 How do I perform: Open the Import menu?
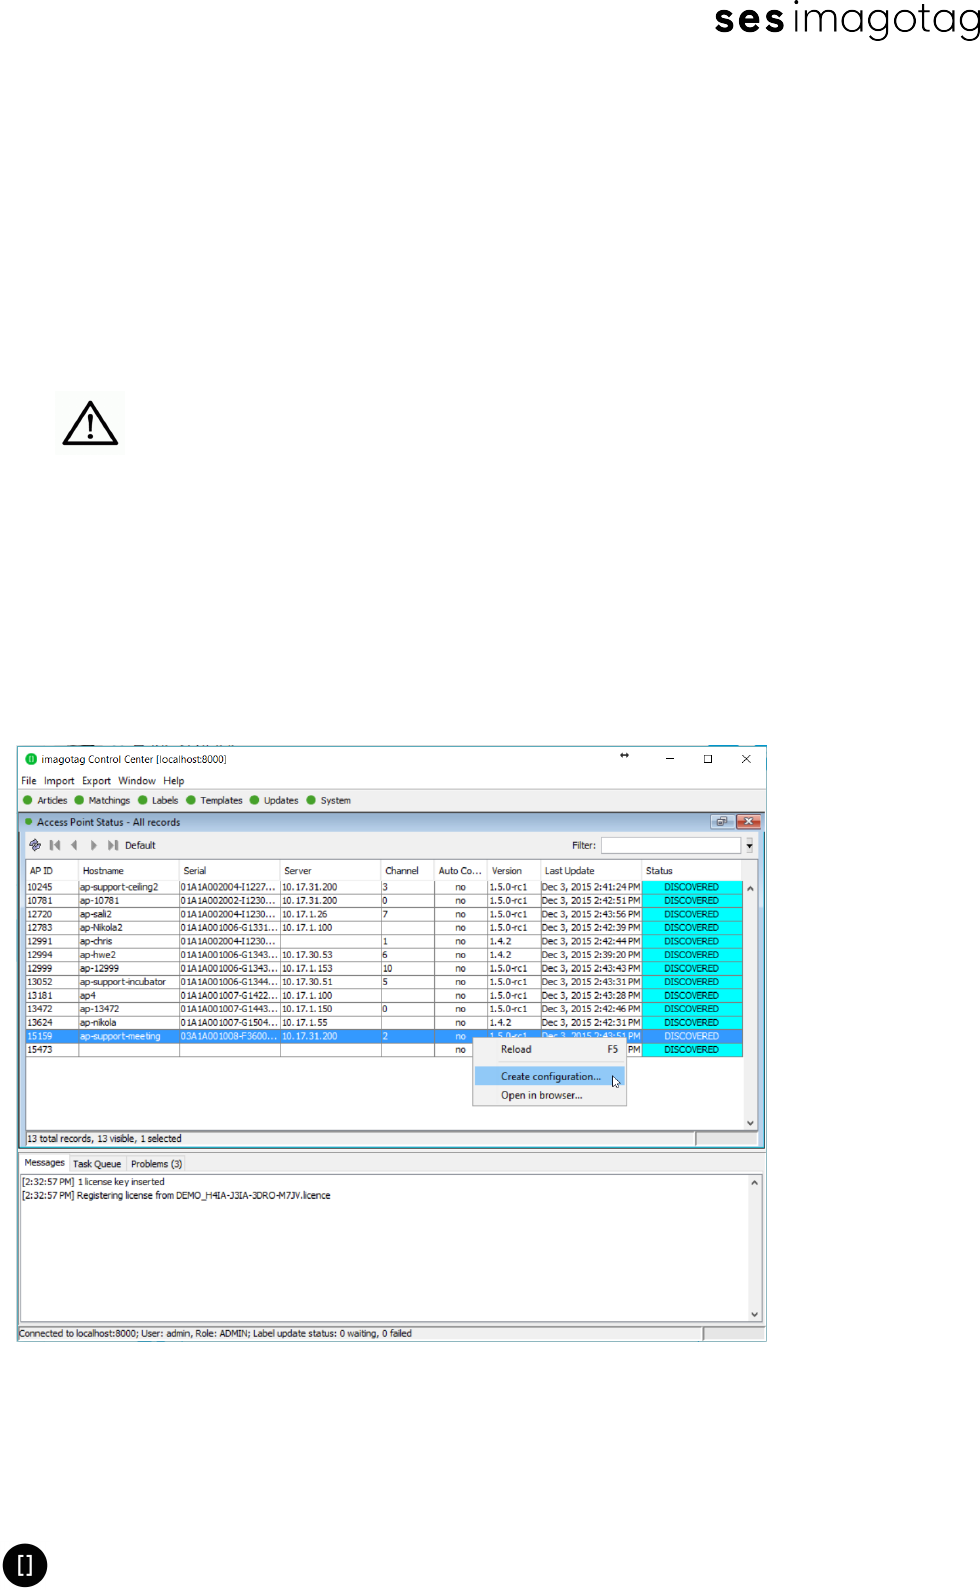[x=59, y=781]
